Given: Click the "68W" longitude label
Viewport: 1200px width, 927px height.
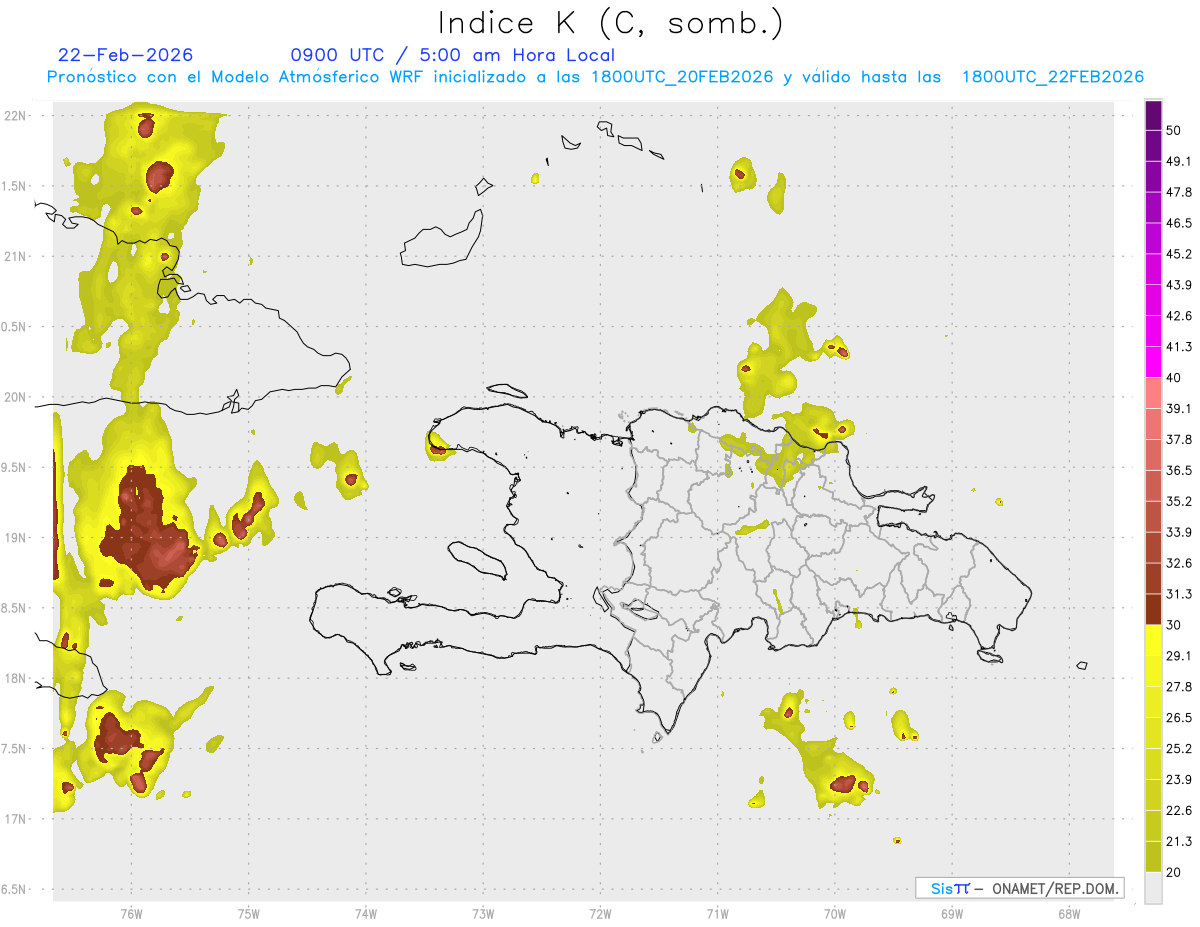Looking at the screenshot, I should (x=1069, y=914).
